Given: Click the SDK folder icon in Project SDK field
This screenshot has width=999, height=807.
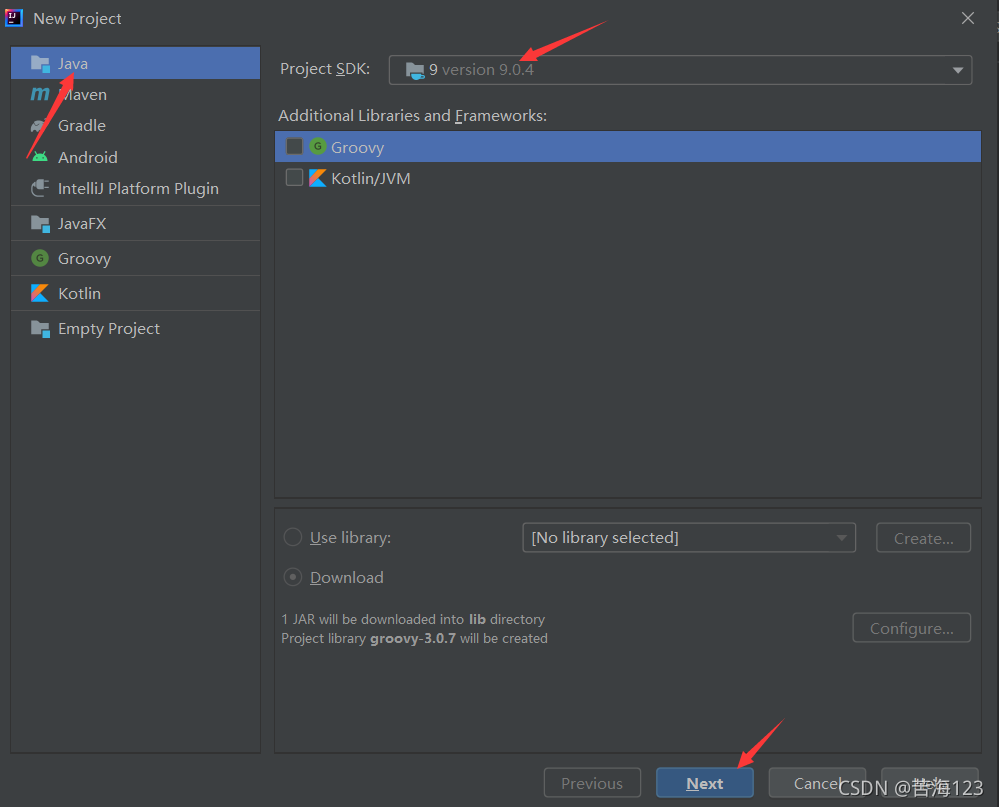Looking at the screenshot, I should click(x=415, y=71).
